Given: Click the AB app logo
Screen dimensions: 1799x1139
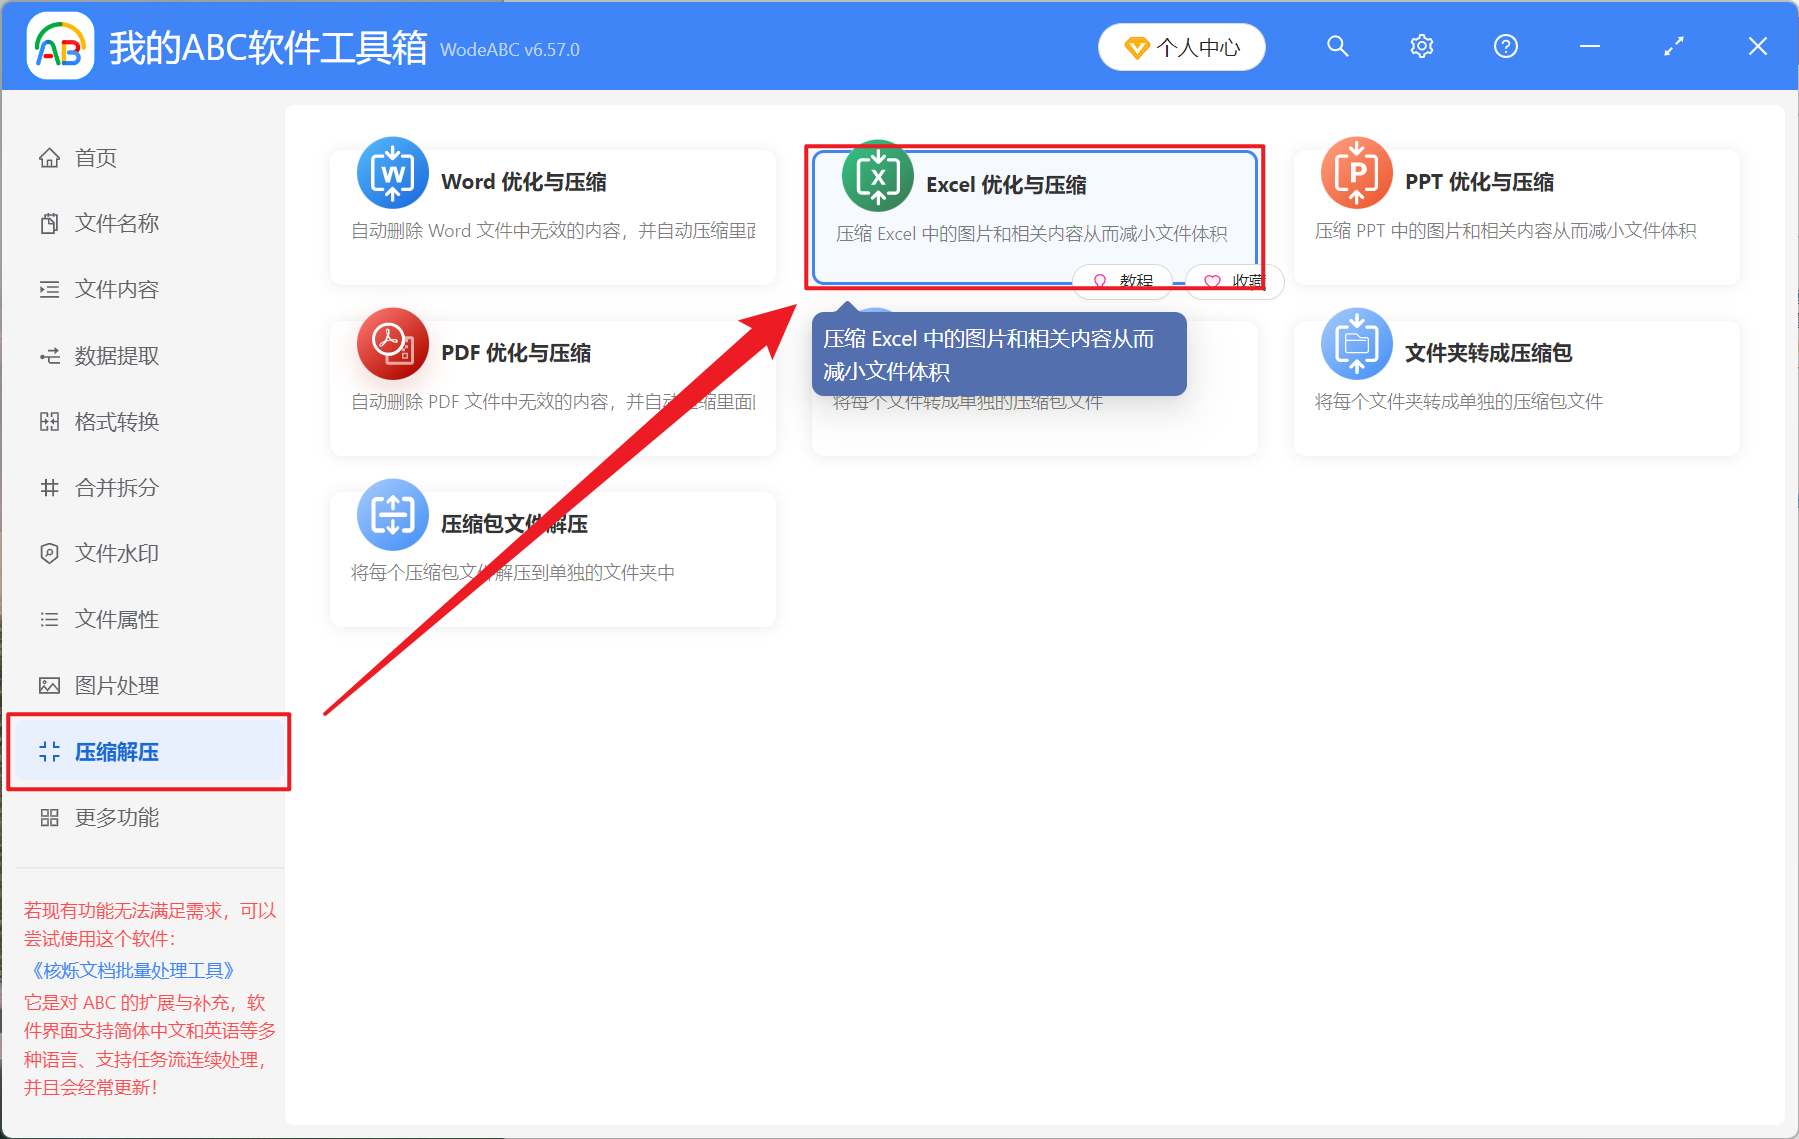Looking at the screenshot, I should tap(60, 46).
